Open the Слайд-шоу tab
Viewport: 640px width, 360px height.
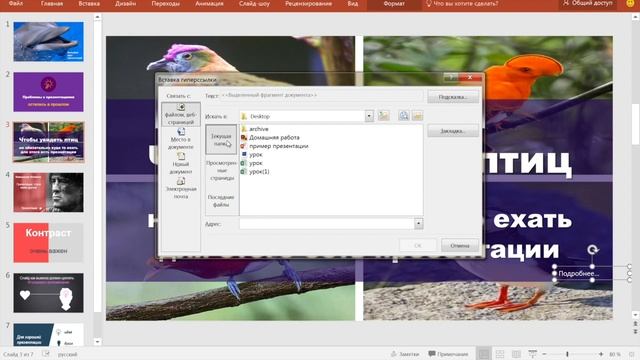254,4
